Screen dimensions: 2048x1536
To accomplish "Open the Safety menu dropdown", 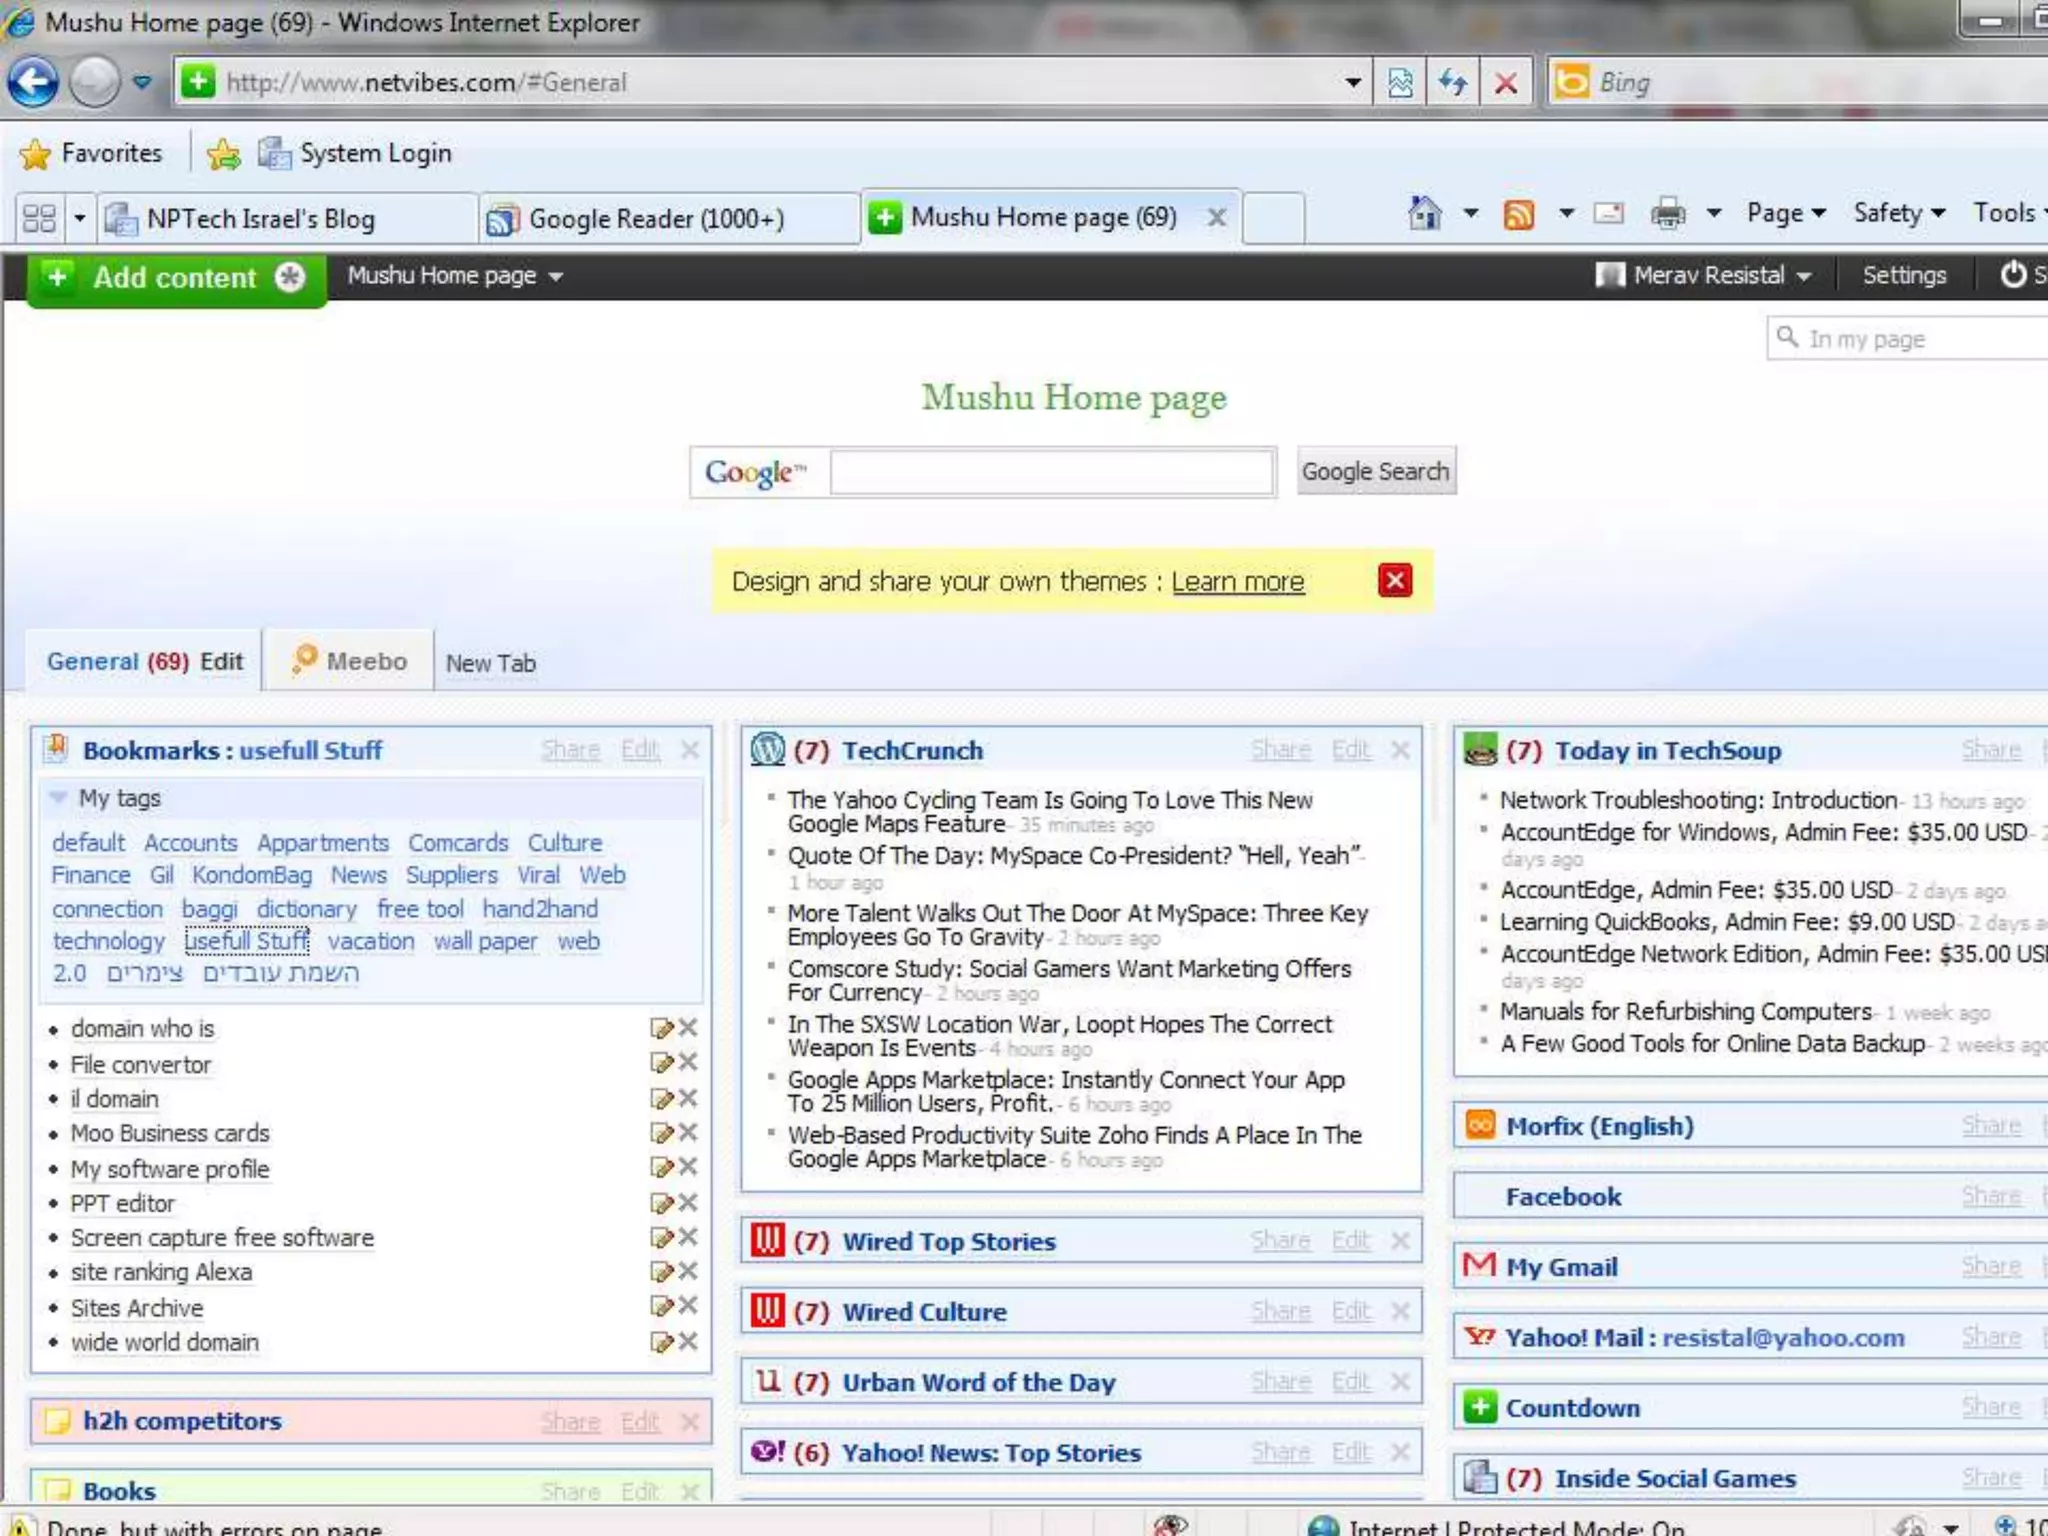I will coord(1898,213).
